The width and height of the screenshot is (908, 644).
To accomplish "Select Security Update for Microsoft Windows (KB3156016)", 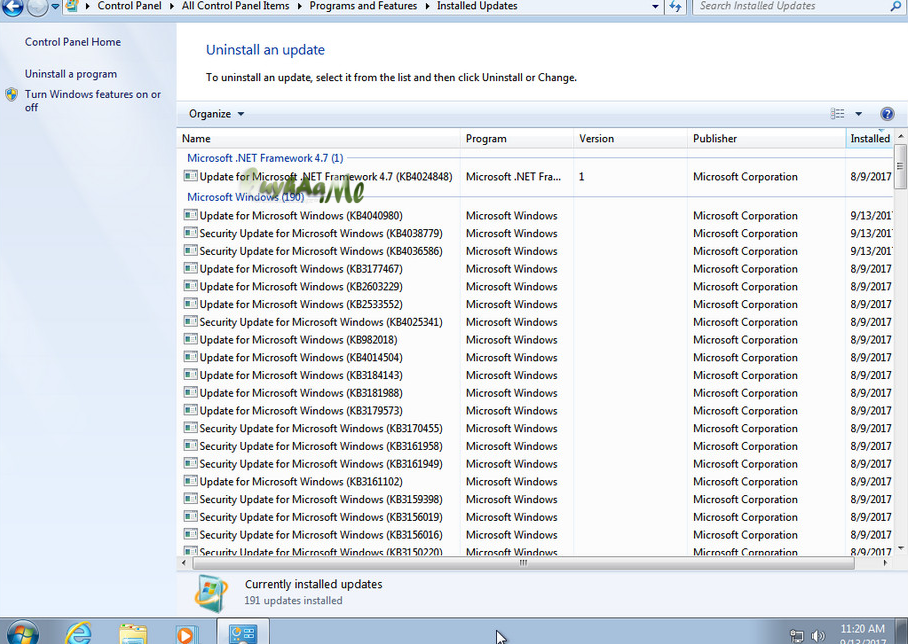I will tap(321, 535).
